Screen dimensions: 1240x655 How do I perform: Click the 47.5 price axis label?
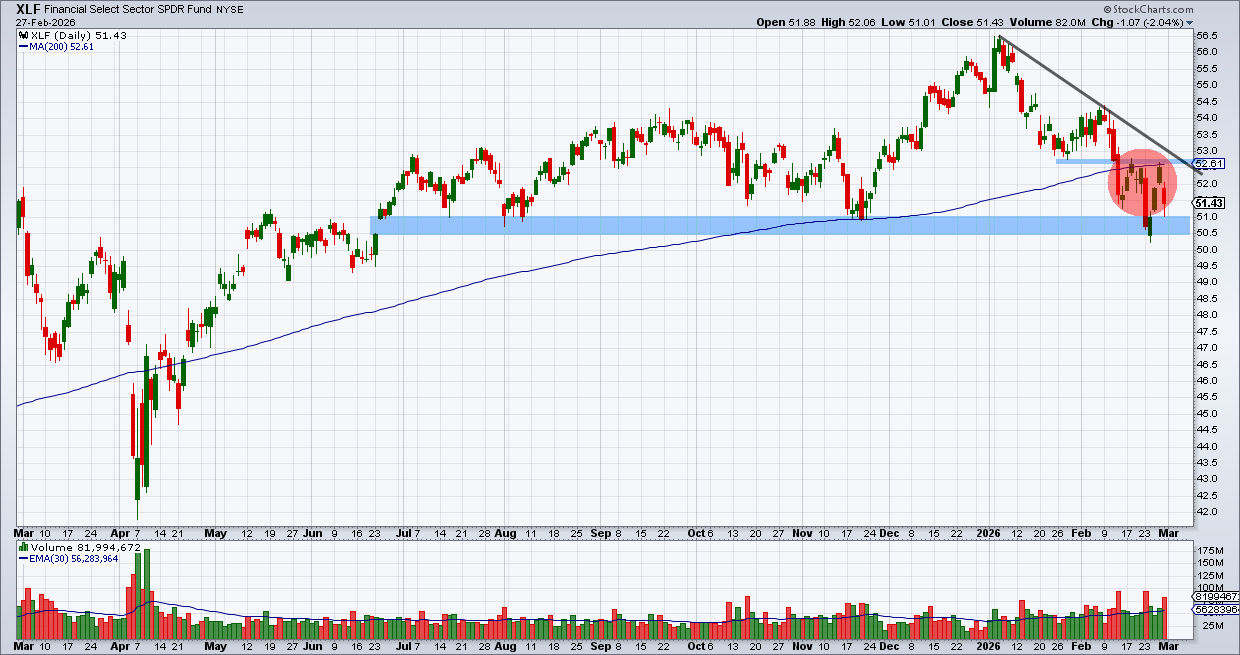coord(1206,331)
